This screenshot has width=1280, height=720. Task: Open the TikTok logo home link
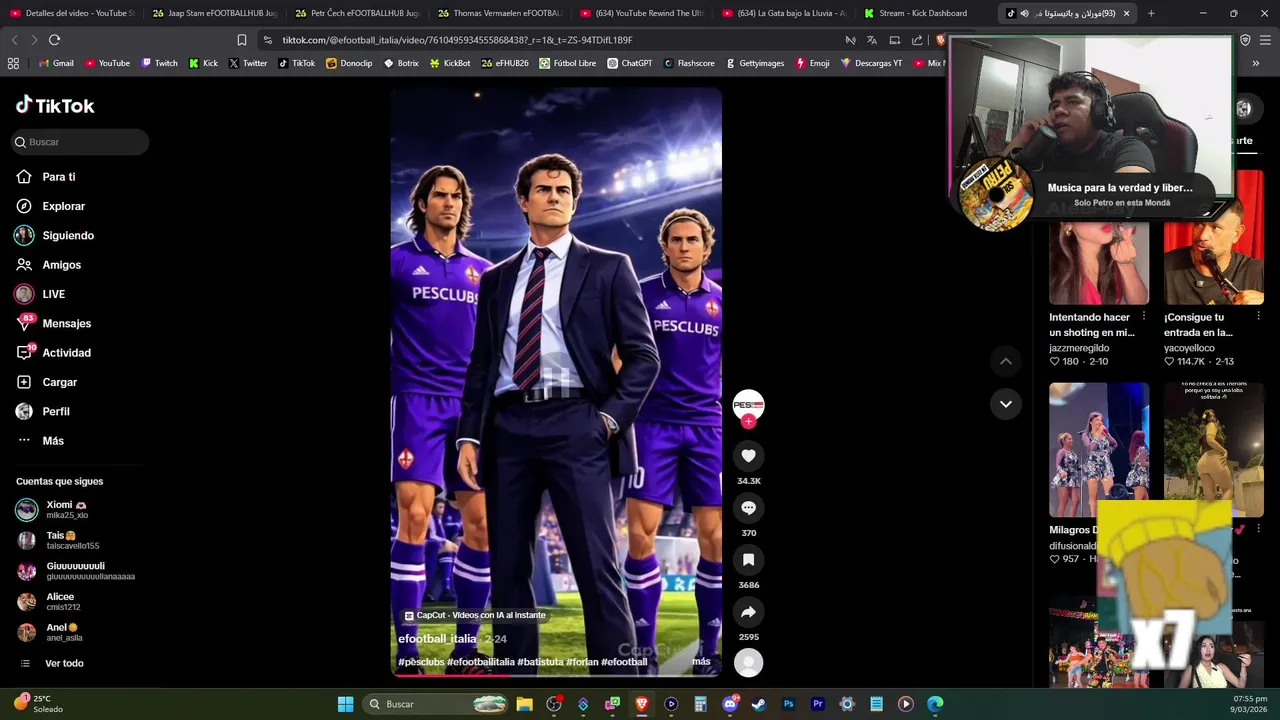click(55, 105)
